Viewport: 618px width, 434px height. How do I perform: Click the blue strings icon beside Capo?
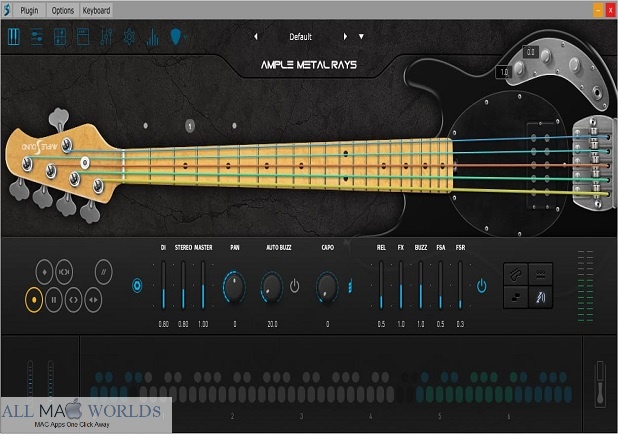click(x=350, y=287)
